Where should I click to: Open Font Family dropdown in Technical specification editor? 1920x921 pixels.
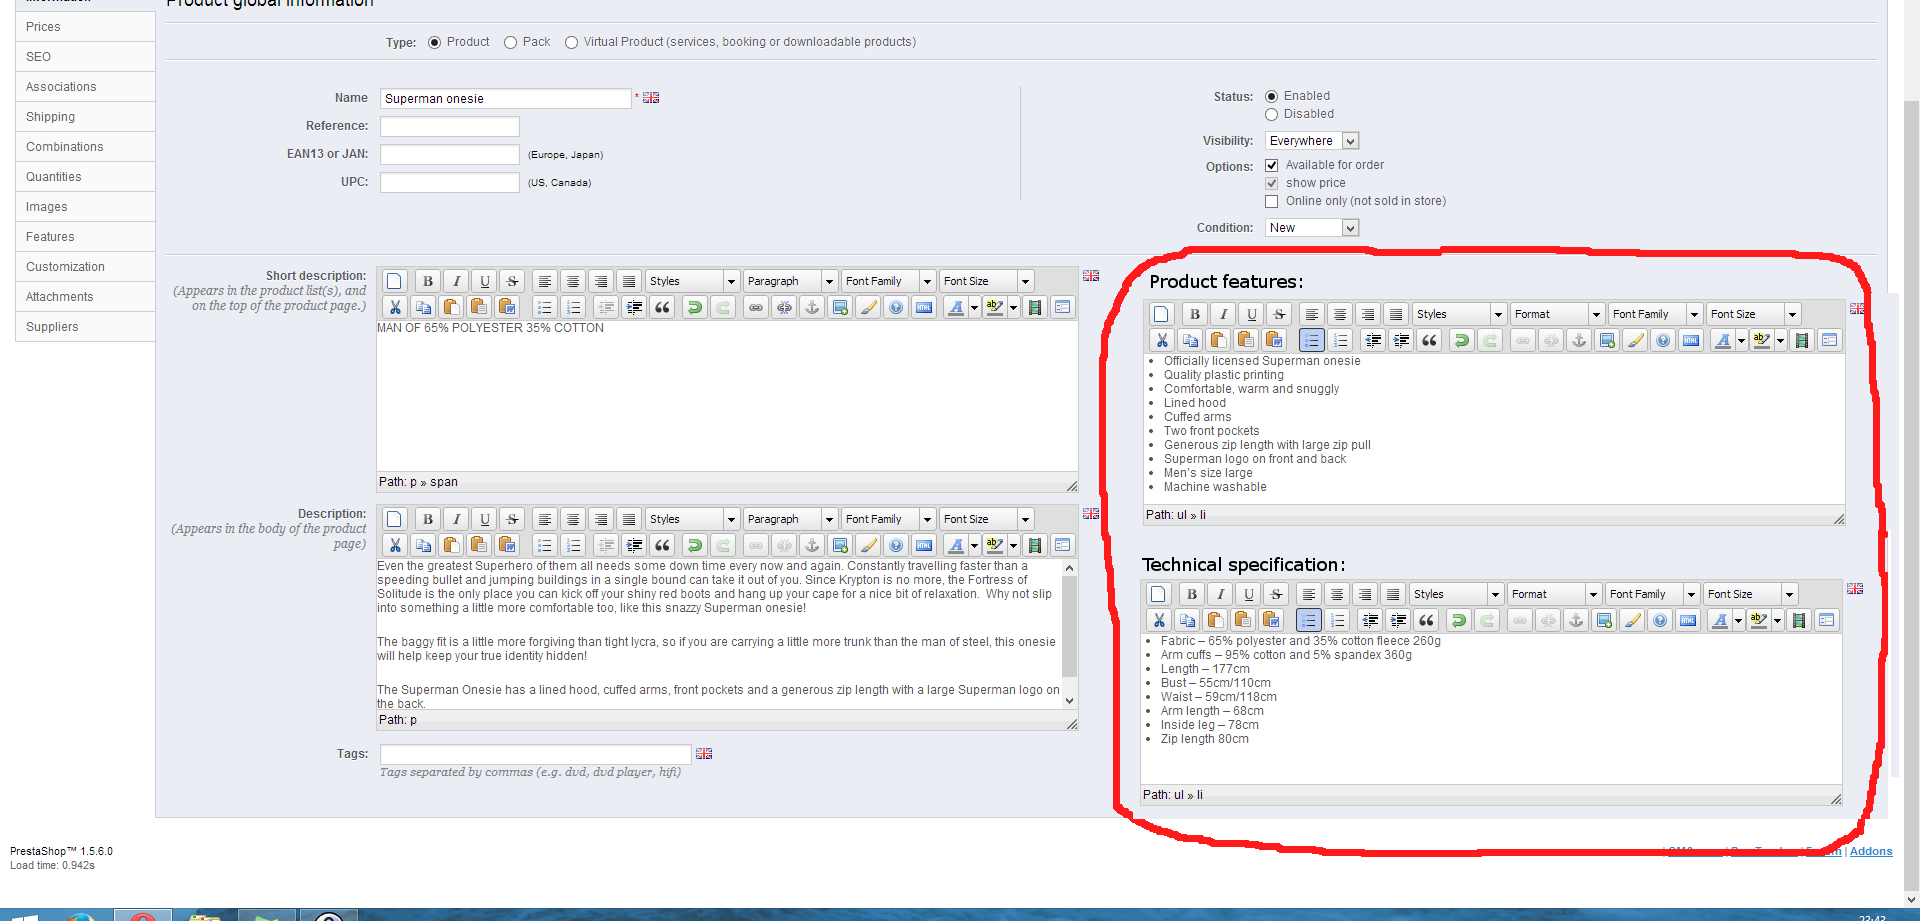point(1652,594)
